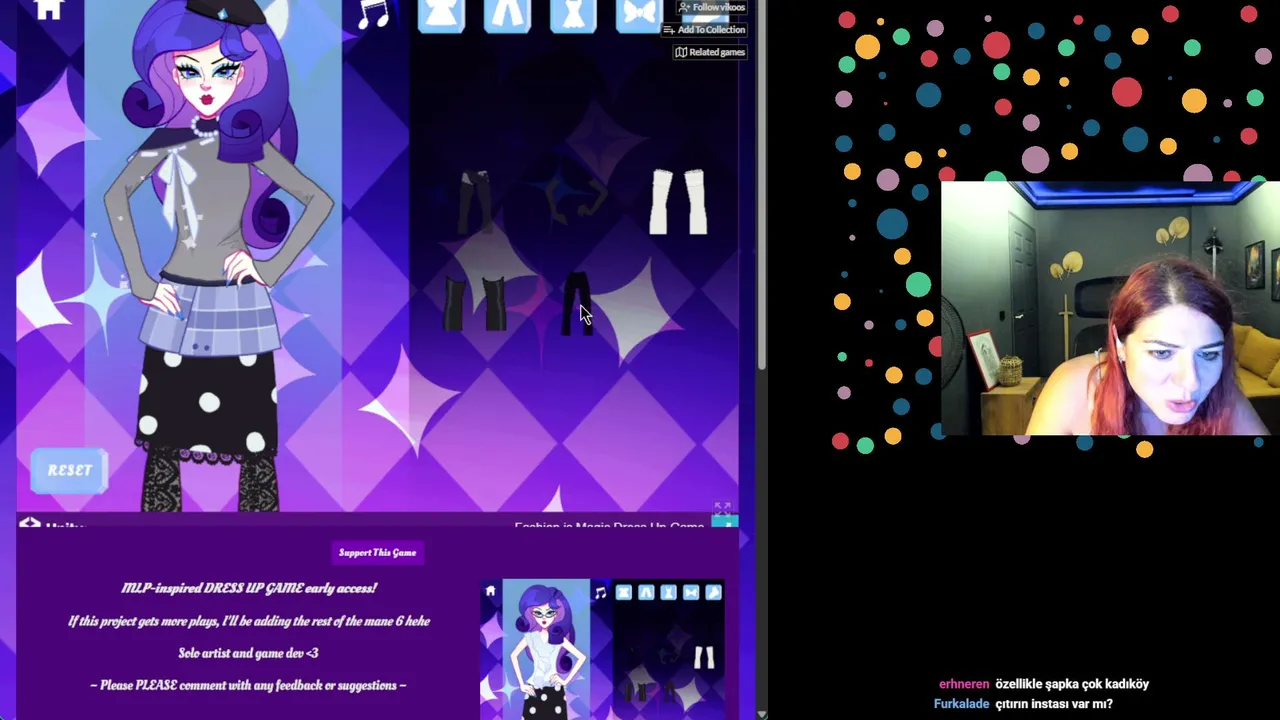Open the game screenshot thumbnail below
The image size is (1280, 720).
click(603, 650)
